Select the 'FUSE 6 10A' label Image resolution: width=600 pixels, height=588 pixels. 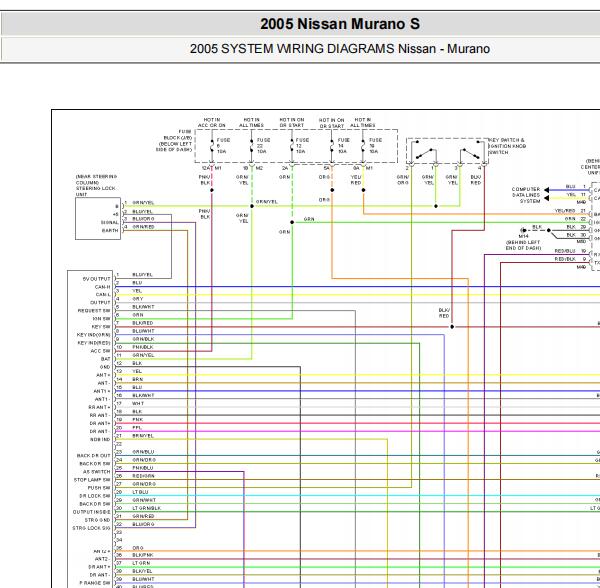coord(223,146)
